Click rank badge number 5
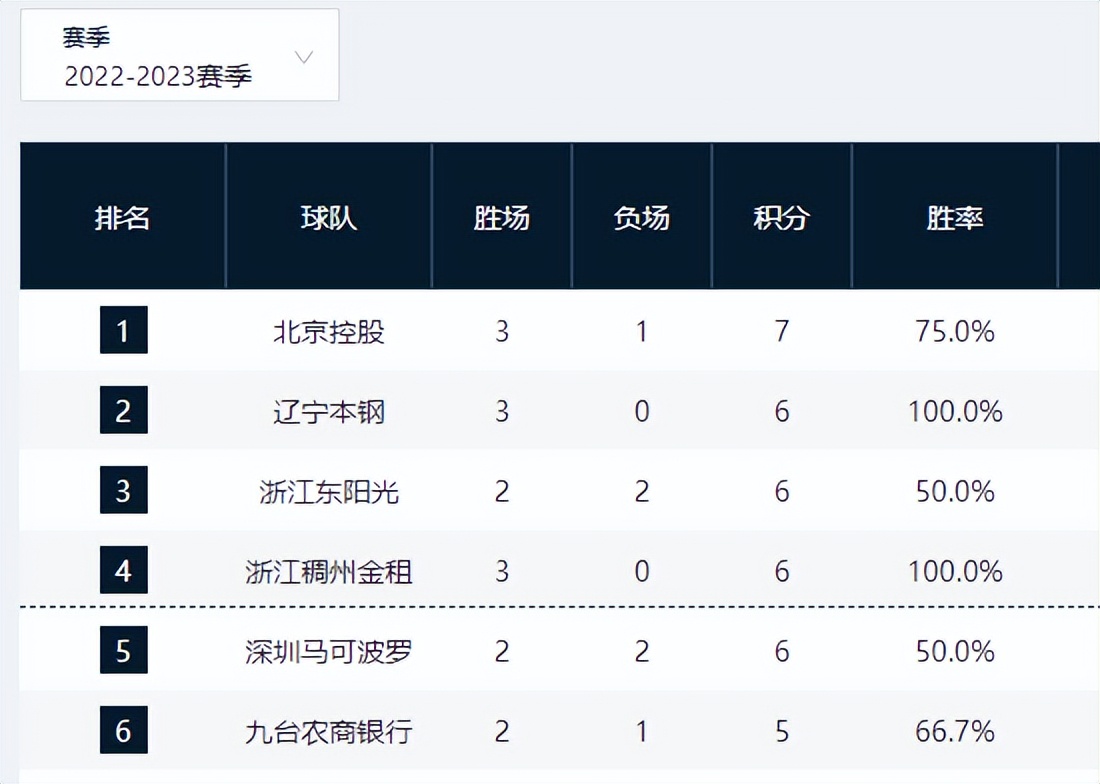The height and width of the screenshot is (784, 1100). tap(123, 651)
